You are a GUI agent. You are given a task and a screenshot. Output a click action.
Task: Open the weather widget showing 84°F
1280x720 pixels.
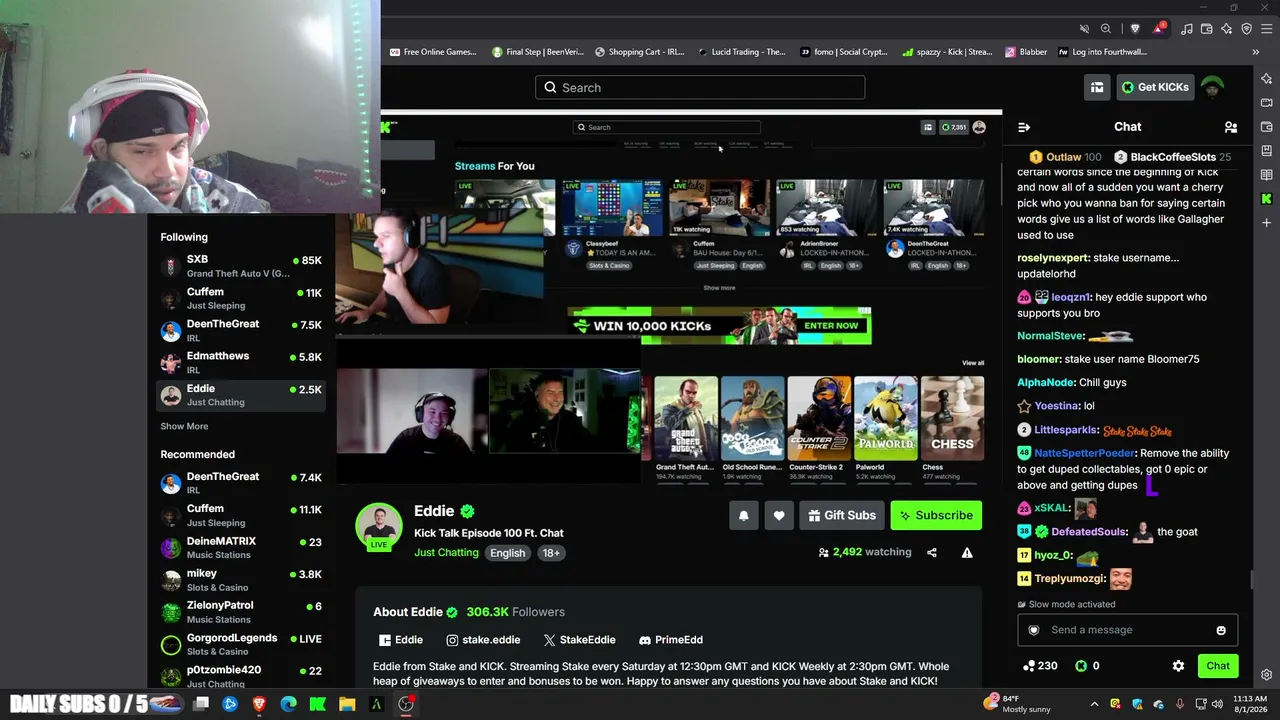tap(1019, 703)
